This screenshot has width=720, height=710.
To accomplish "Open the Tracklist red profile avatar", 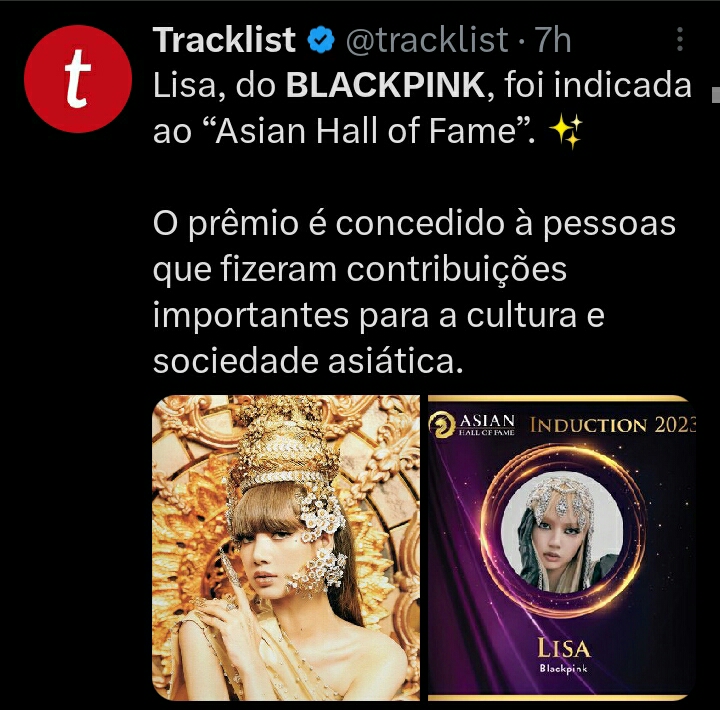I will [x=78, y=79].
